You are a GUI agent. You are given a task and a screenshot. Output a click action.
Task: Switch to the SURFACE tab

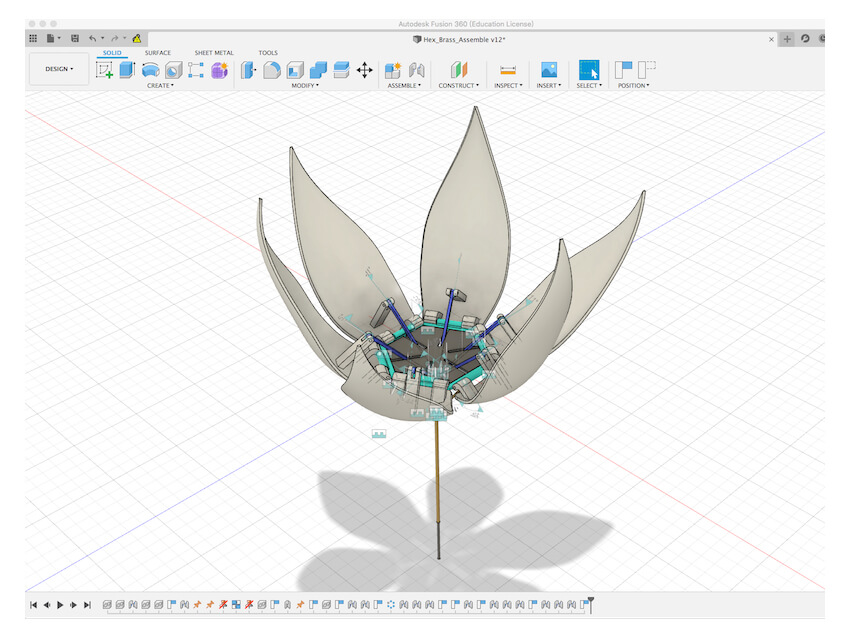157,53
